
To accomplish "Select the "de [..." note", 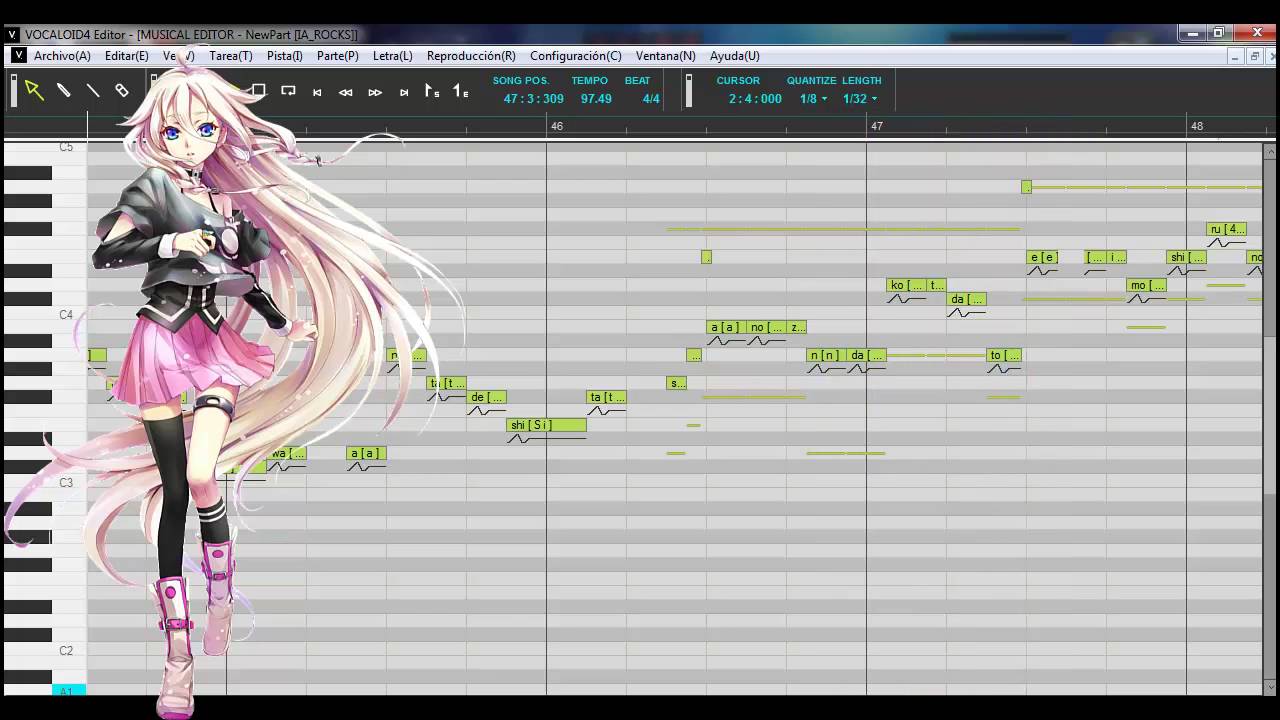I will pos(486,397).
